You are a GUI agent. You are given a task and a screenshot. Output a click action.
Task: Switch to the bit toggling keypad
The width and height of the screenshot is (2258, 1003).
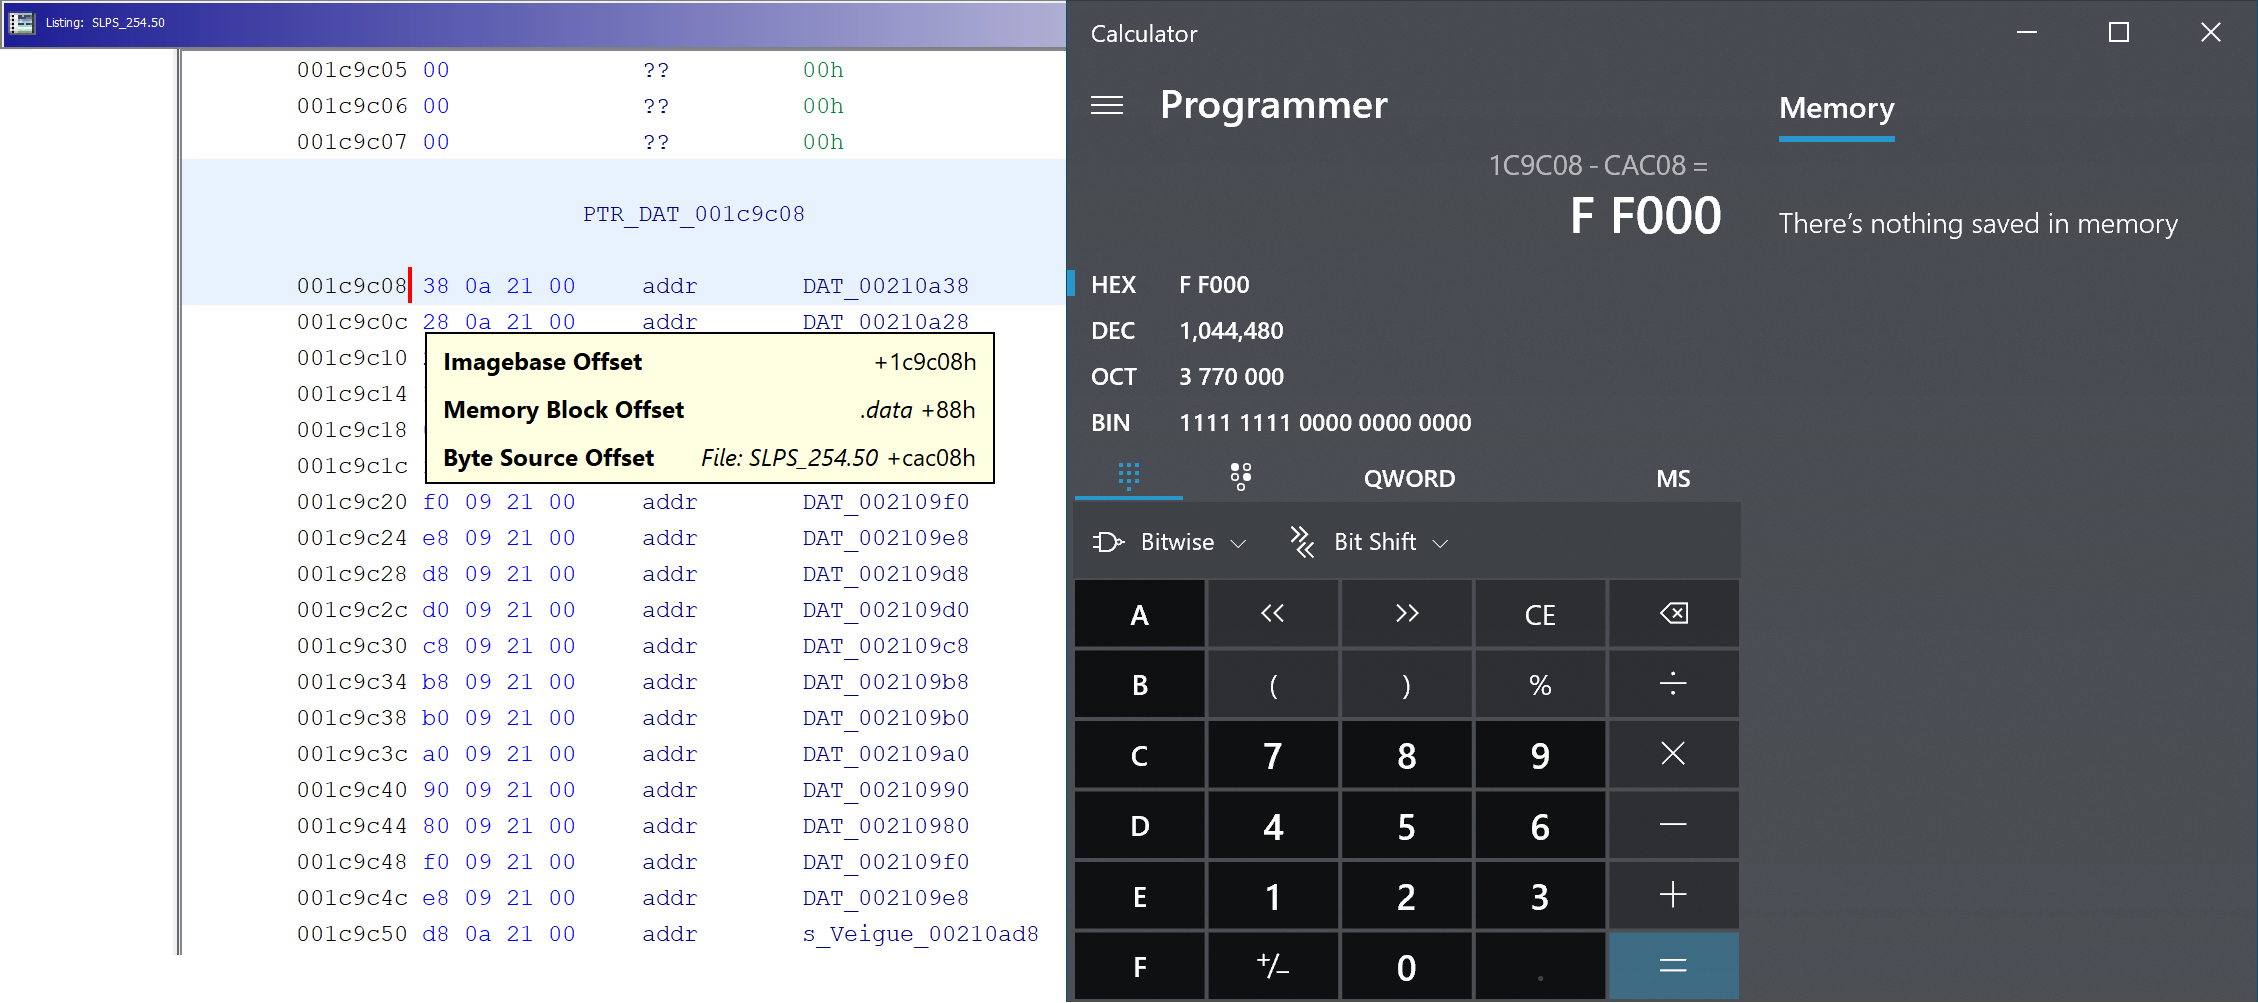pyautogui.click(x=1241, y=477)
